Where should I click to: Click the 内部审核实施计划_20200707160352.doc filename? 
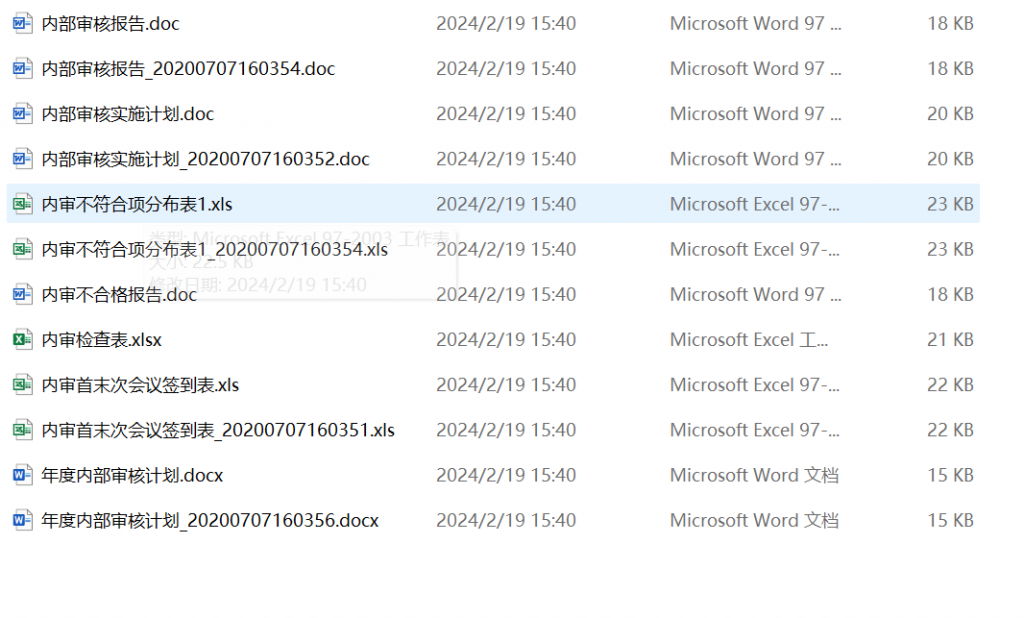205,158
